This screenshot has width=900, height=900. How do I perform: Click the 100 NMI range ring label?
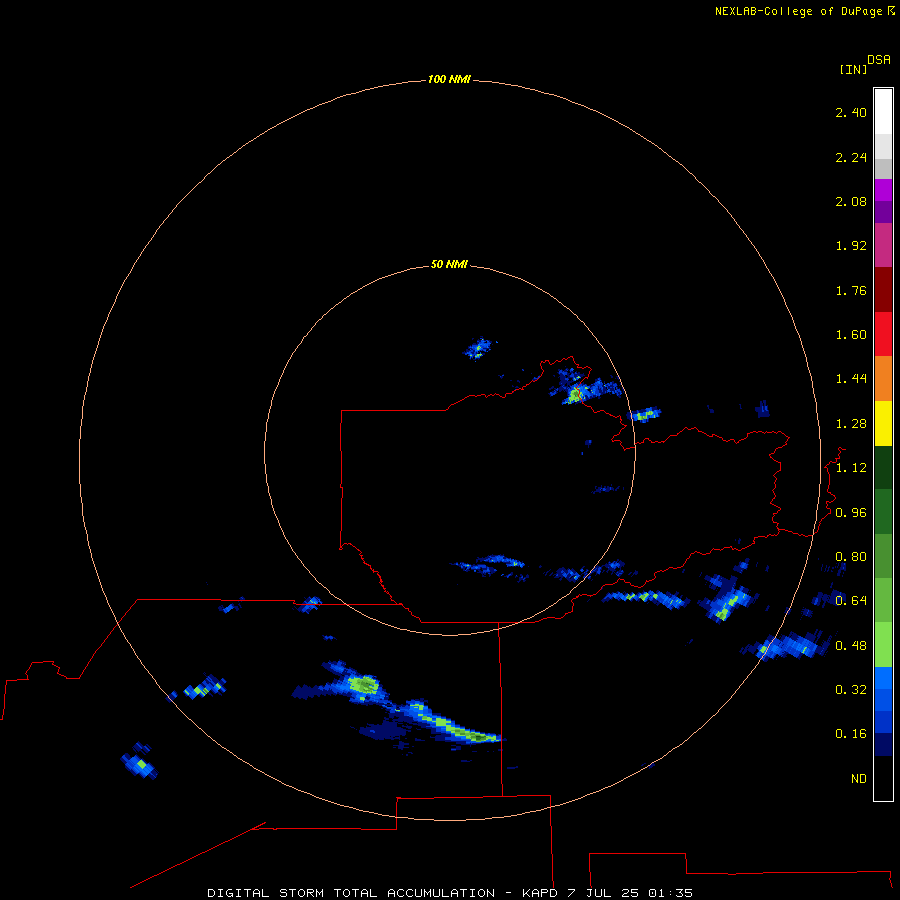(x=449, y=79)
